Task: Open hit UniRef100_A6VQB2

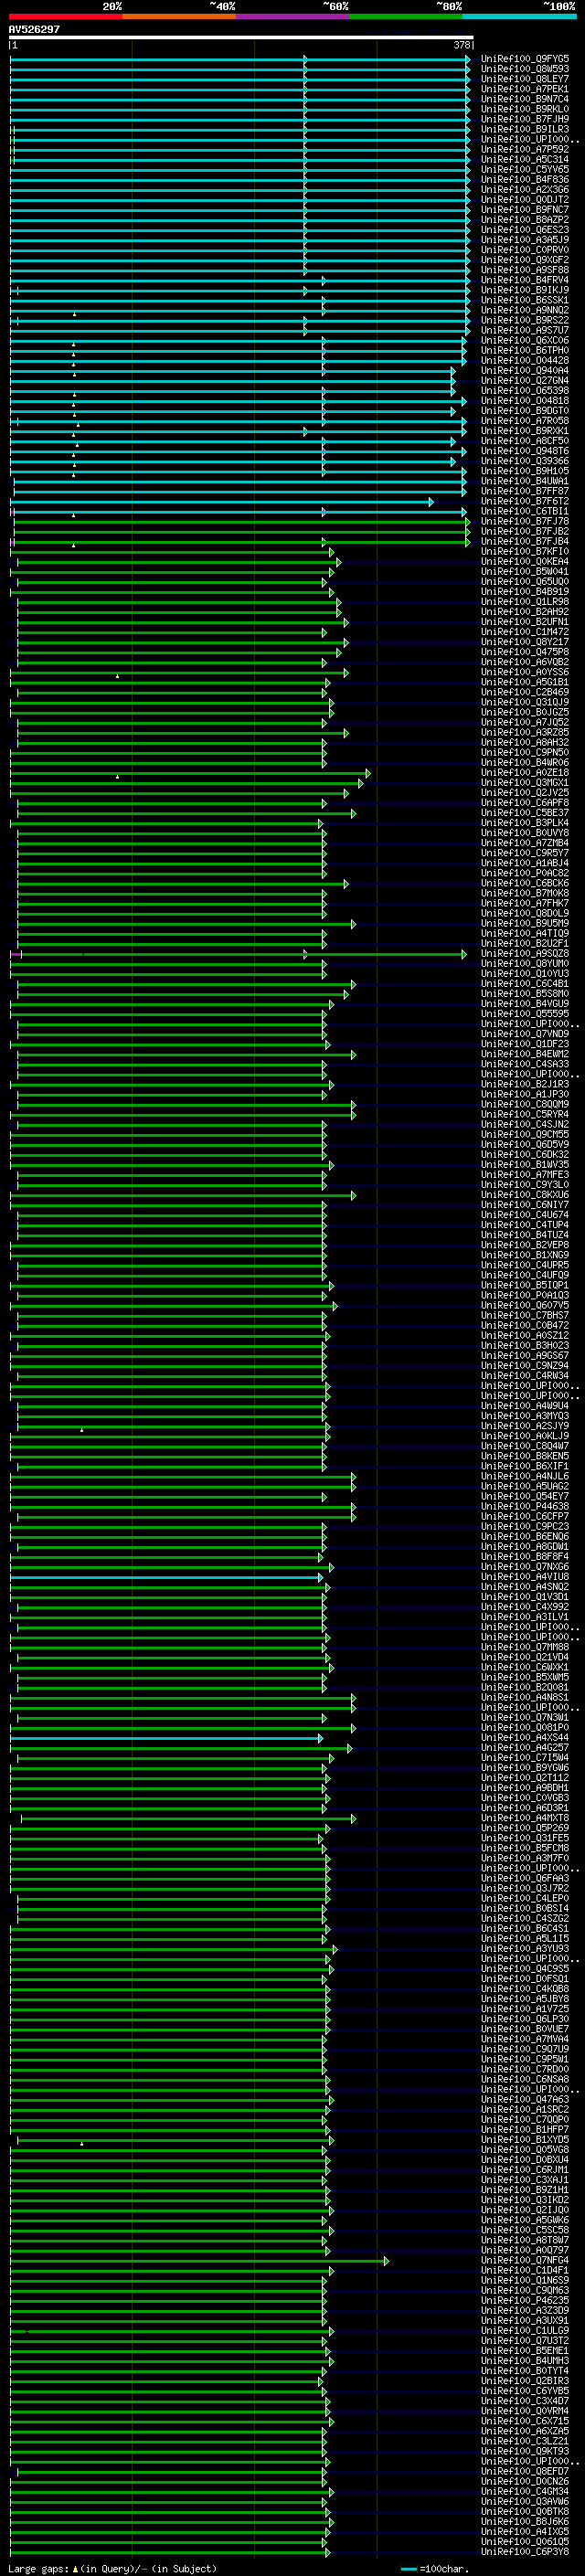Action: click(x=524, y=662)
